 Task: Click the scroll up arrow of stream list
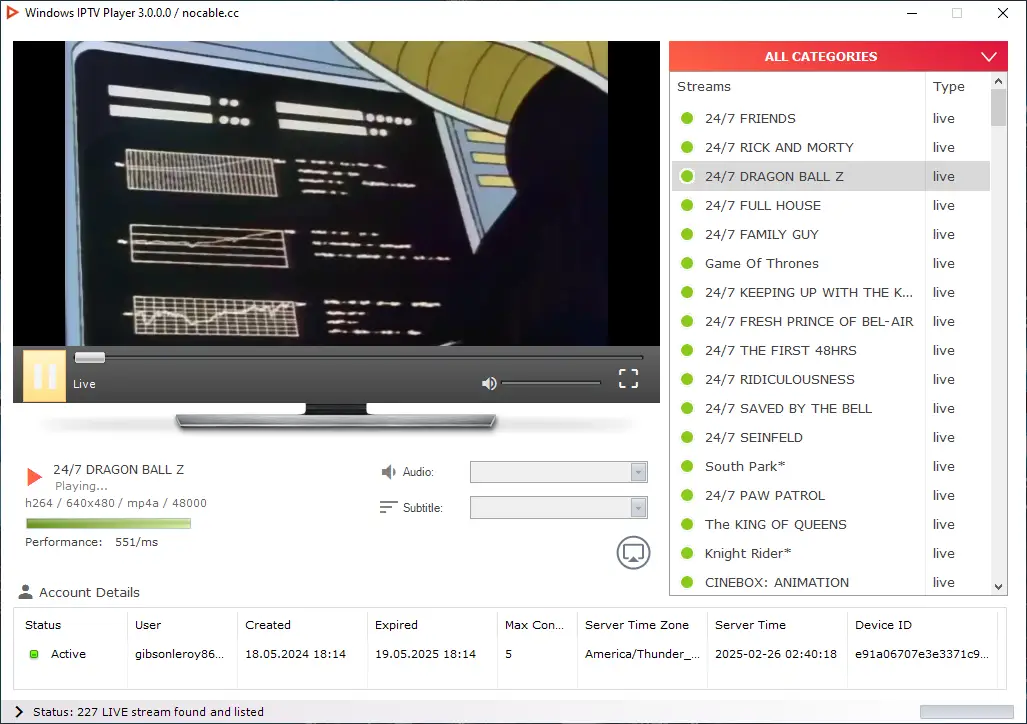point(998,81)
